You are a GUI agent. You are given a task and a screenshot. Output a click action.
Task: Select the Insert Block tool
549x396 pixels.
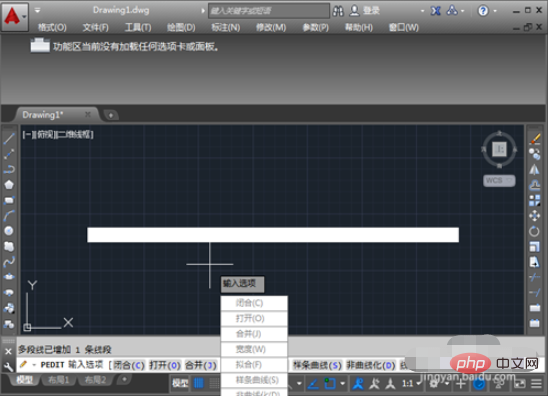[9, 308]
